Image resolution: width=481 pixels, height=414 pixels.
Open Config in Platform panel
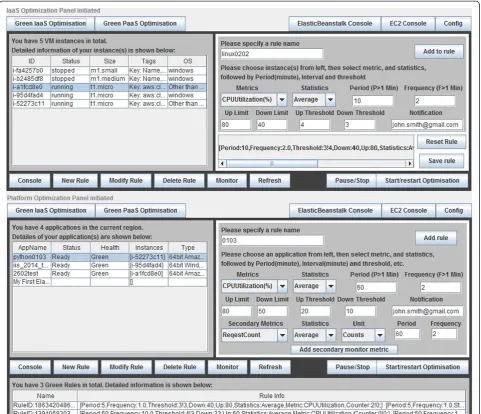pos(454,211)
